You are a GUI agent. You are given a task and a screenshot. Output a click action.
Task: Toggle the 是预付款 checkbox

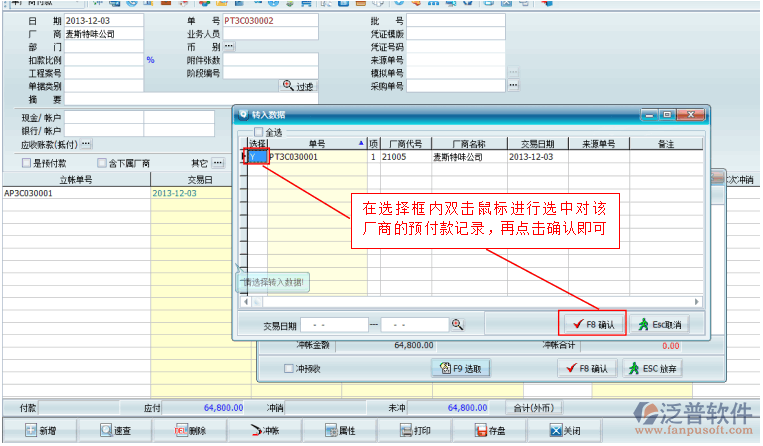point(27,163)
